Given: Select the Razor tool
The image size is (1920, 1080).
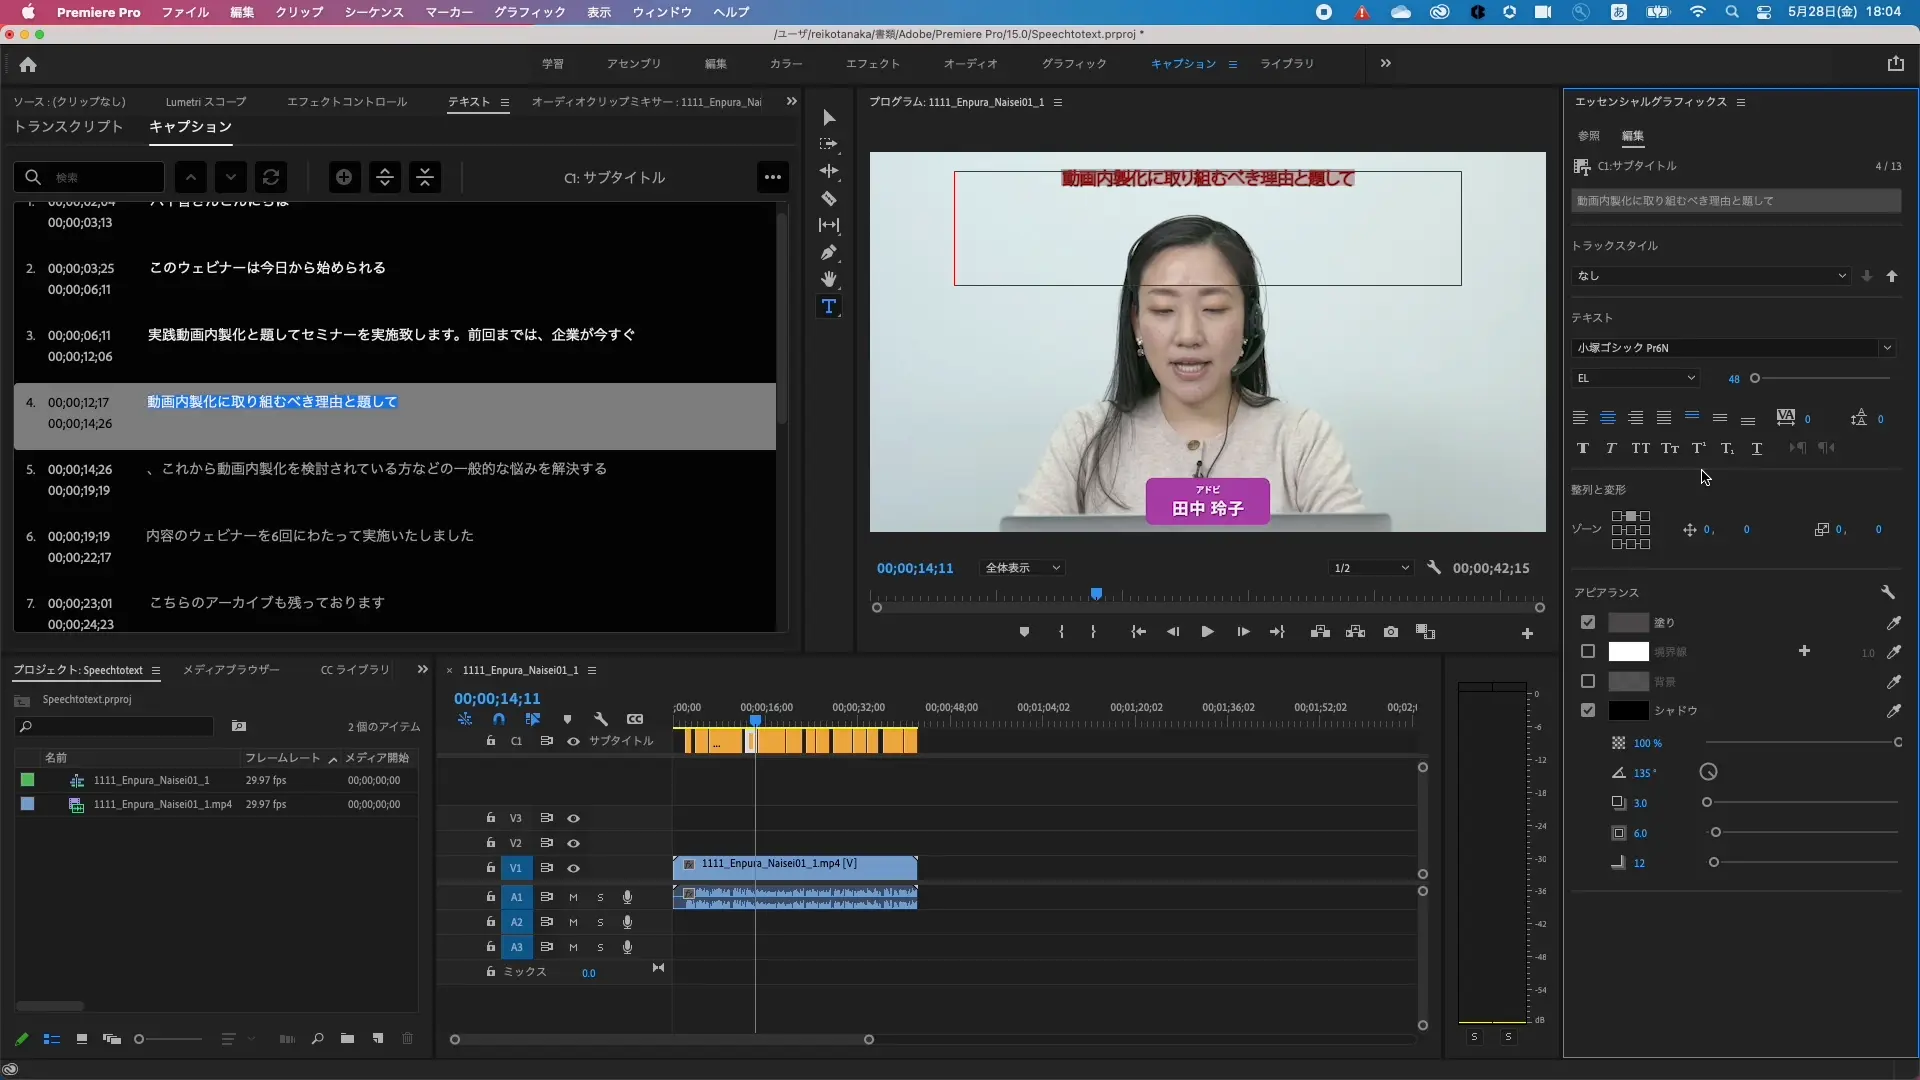Looking at the screenshot, I should (x=829, y=199).
